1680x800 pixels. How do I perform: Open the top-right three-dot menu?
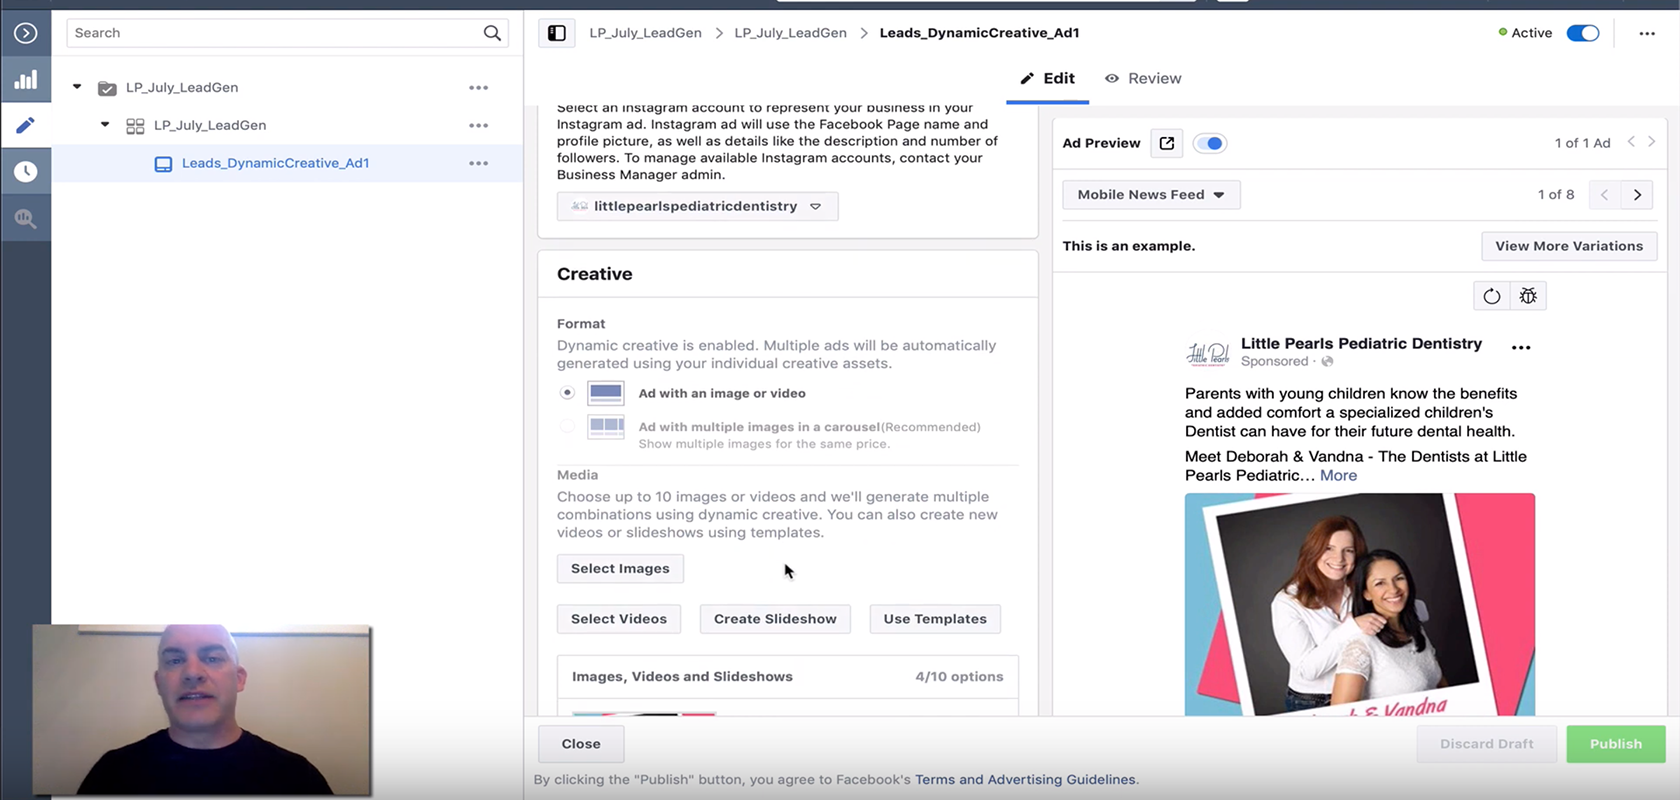click(x=1647, y=33)
